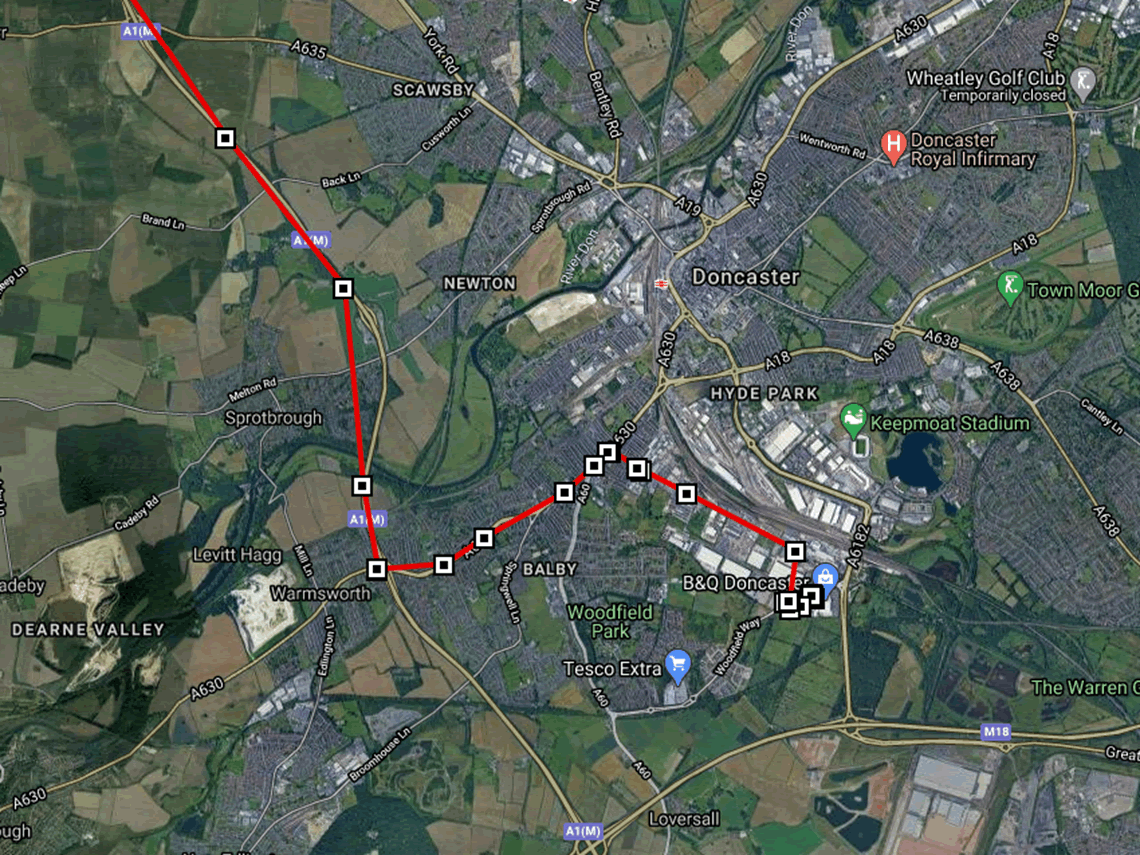The width and height of the screenshot is (1140, 855).
Task: Click the Sprotbrough place label
Action: (x=273, y=418)
